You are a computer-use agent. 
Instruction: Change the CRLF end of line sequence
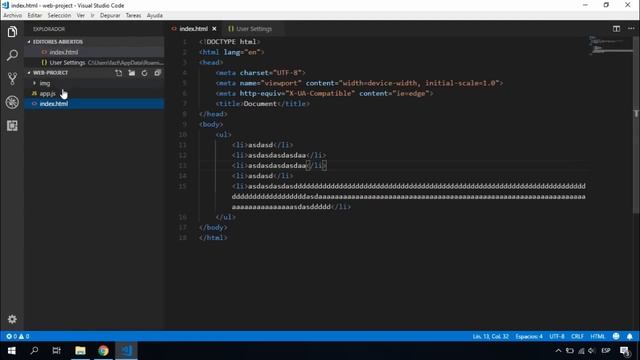click(577, 336)
